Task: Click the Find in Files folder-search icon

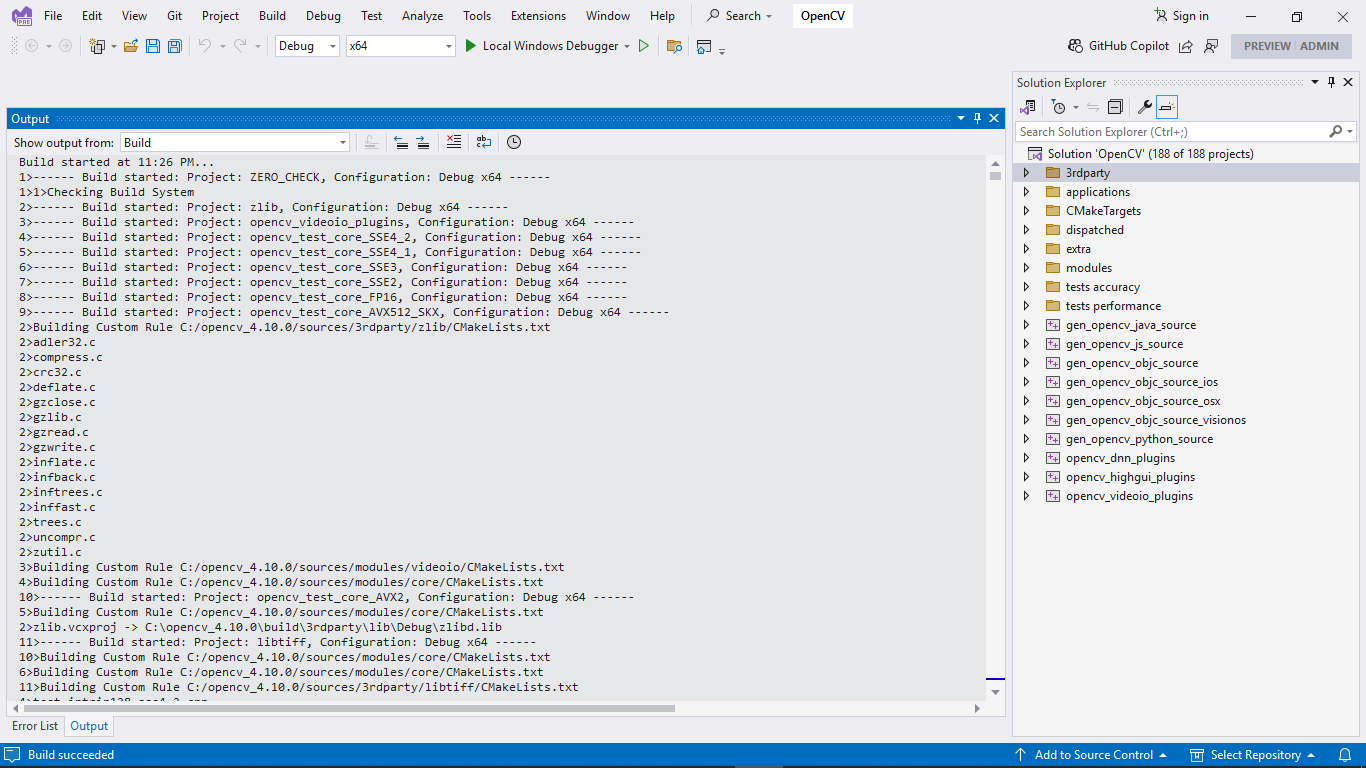Action: click(675, 46)
